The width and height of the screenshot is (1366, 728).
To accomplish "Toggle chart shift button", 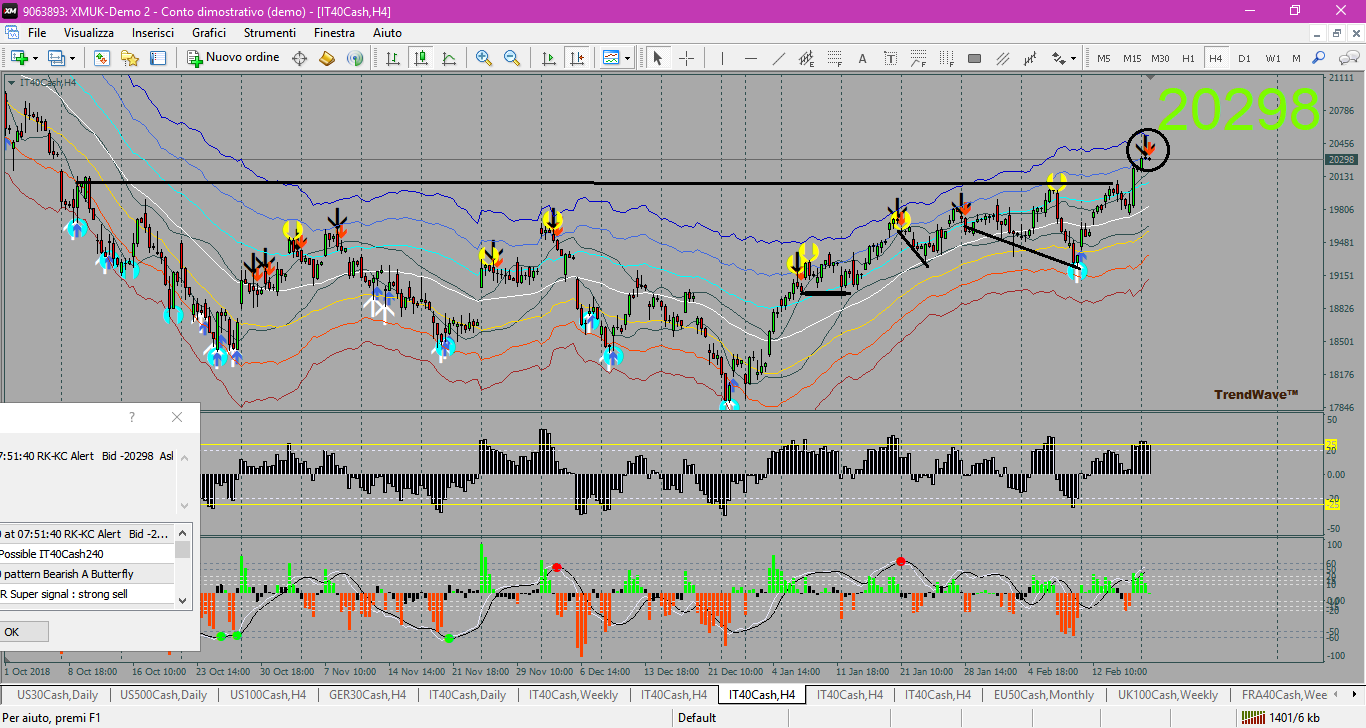I will [576, 58].
